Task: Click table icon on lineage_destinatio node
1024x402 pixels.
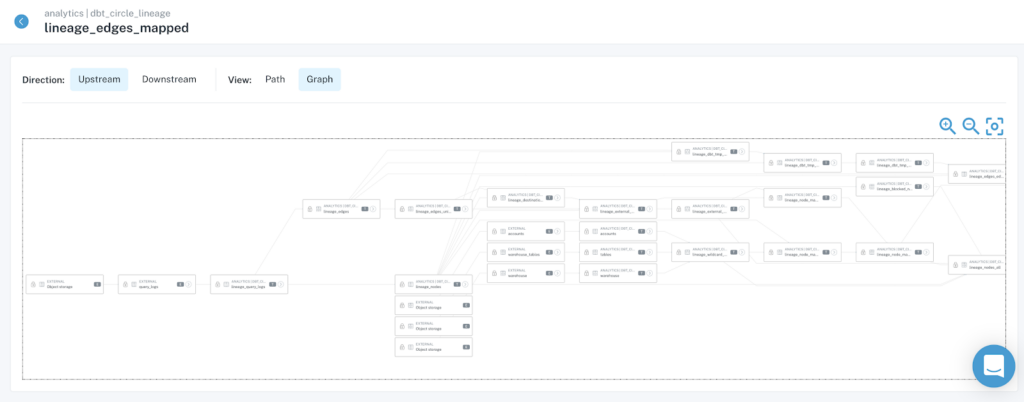Action: pos(502,198)
